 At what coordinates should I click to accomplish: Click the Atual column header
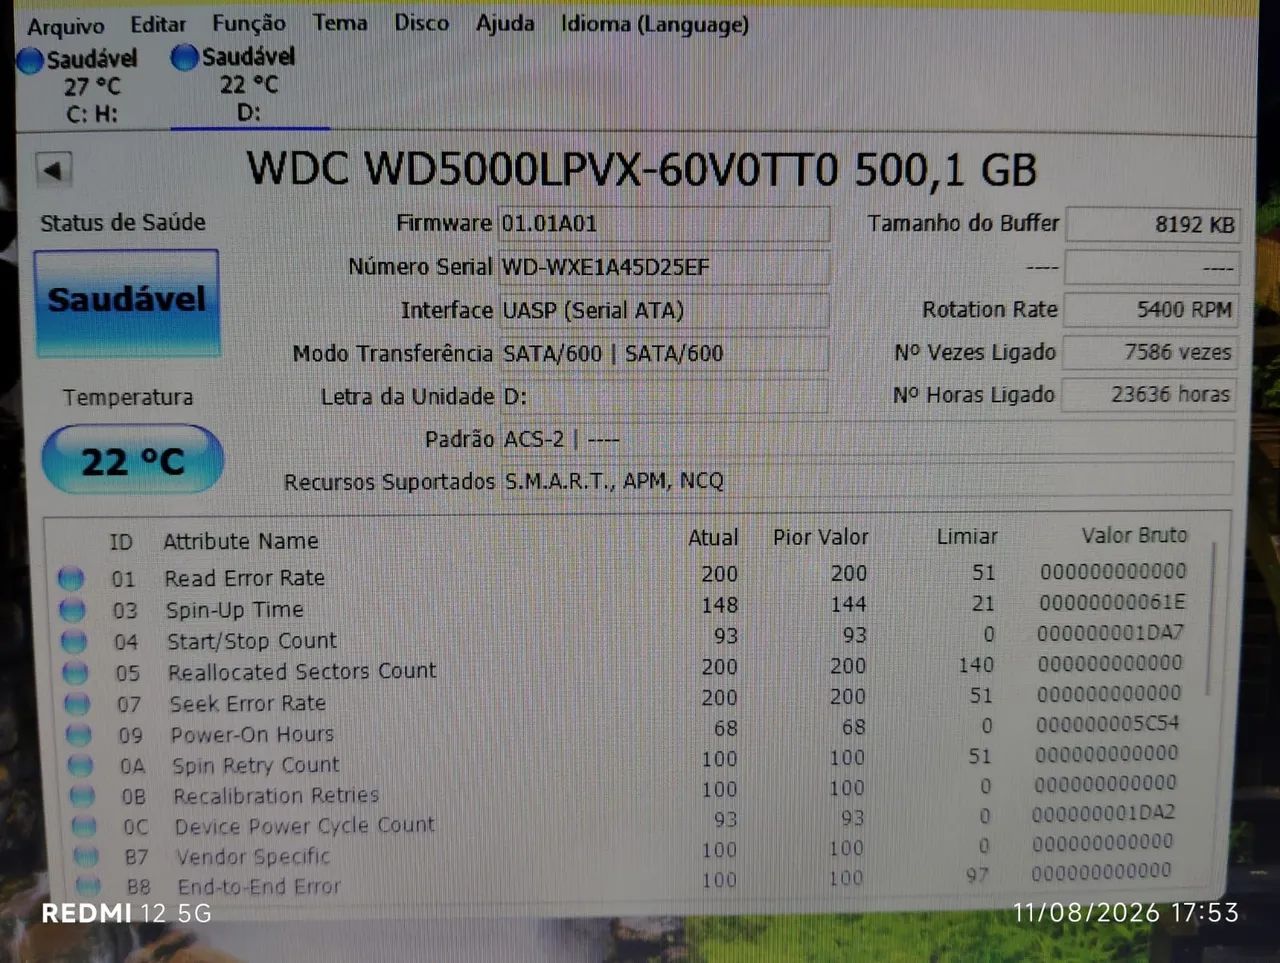(x=713, y=538)
